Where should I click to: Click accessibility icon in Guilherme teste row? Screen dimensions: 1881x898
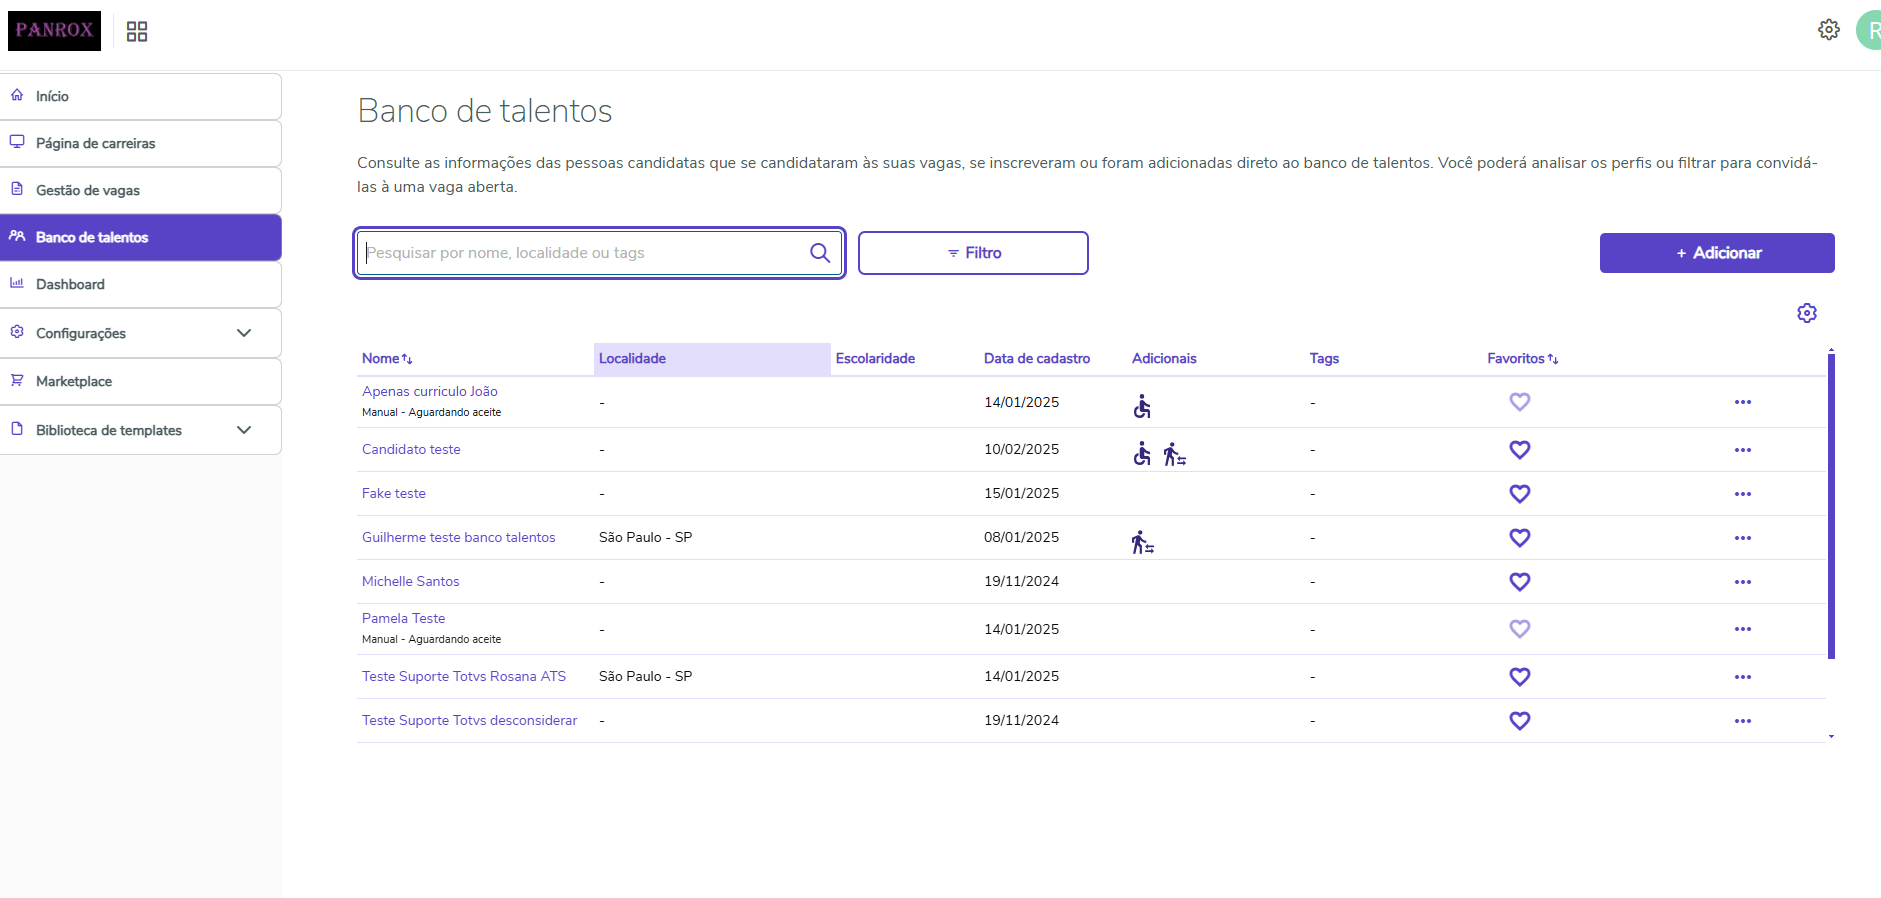tap(1142, 542)
